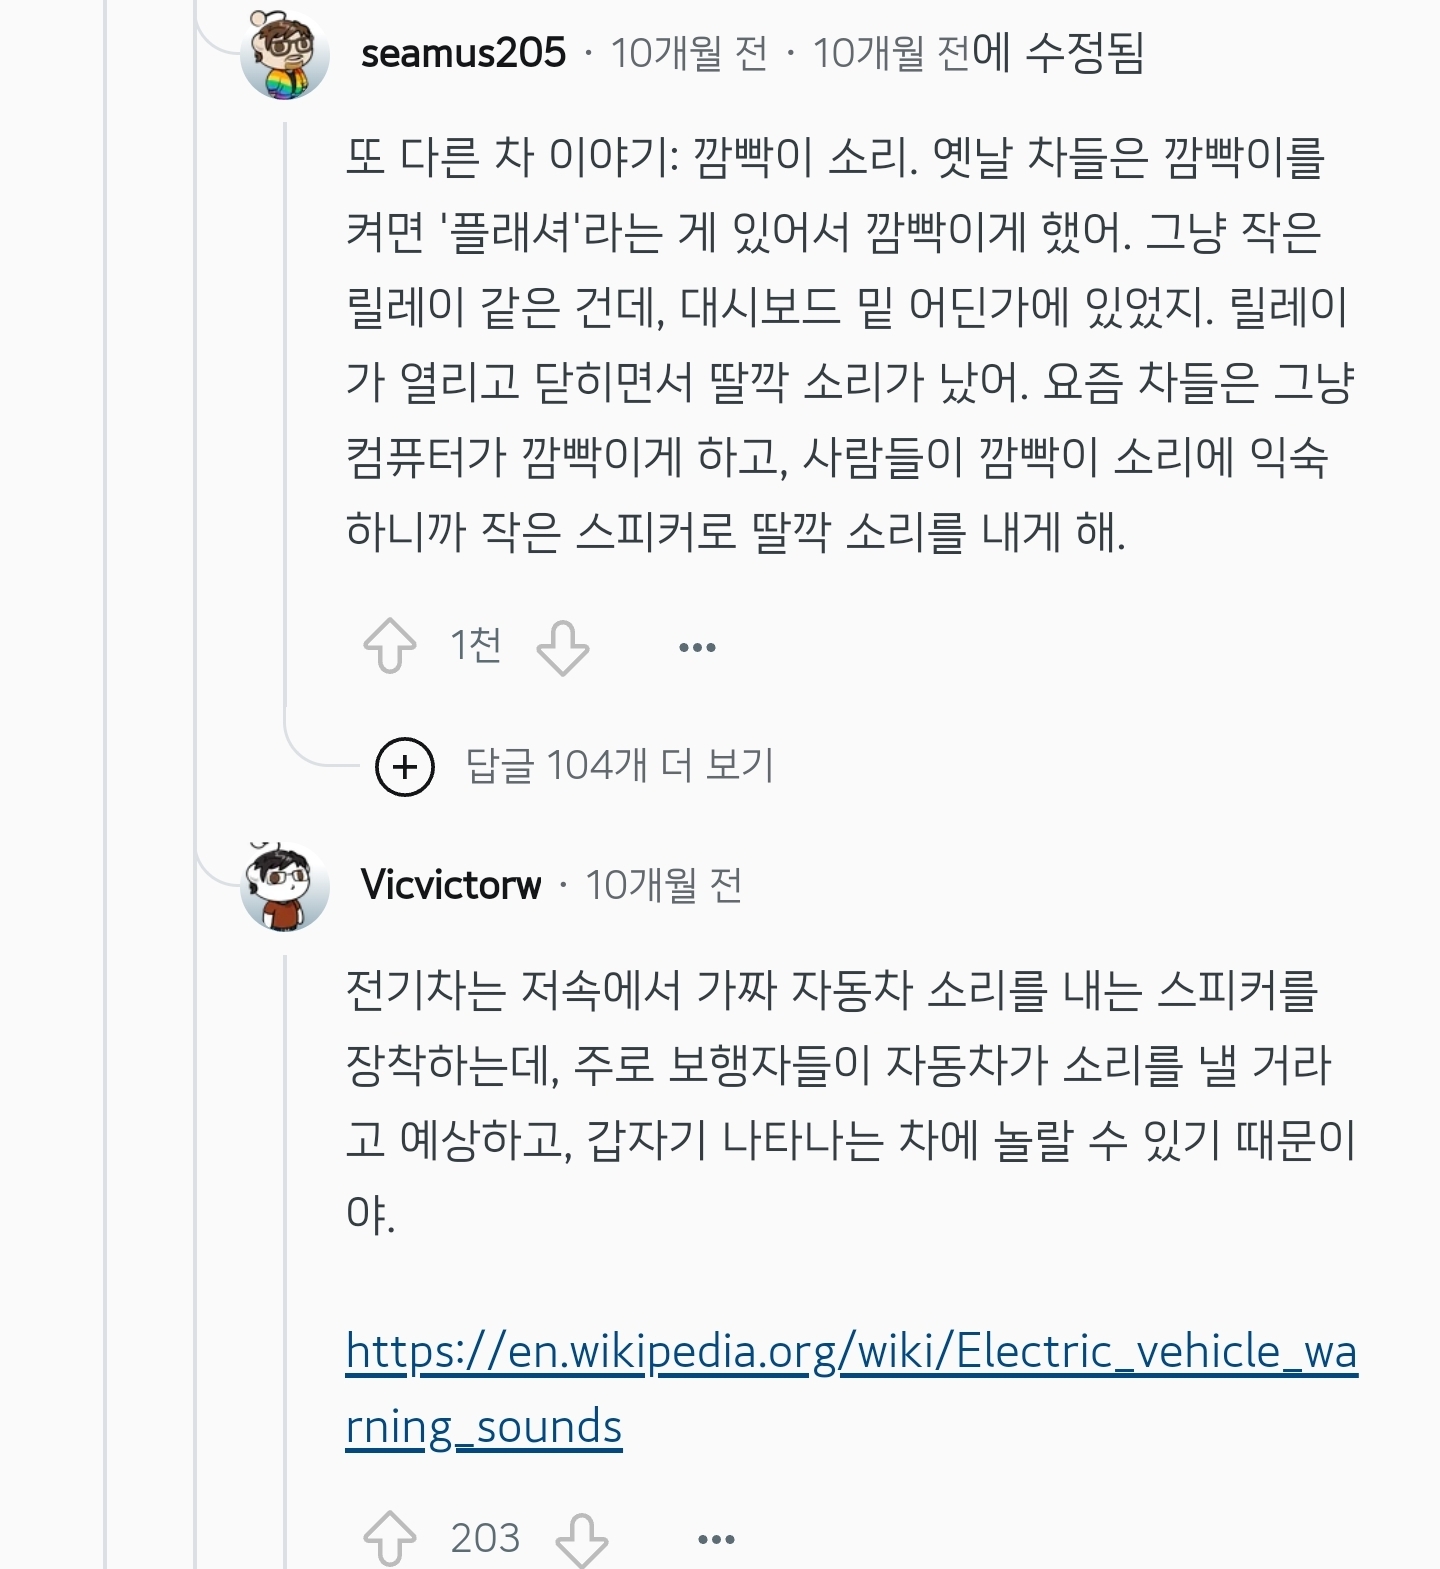The height and width of the screenshot is (1569, 1440).
Task: Click the 1천 vote count on seamus205's comment
Action: click(475, 646)
